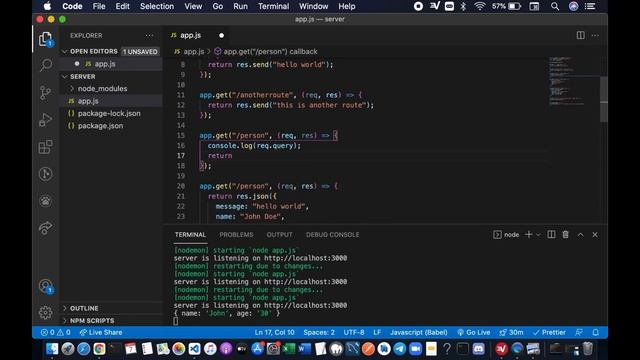Kill terminal with trash icon

565,234
